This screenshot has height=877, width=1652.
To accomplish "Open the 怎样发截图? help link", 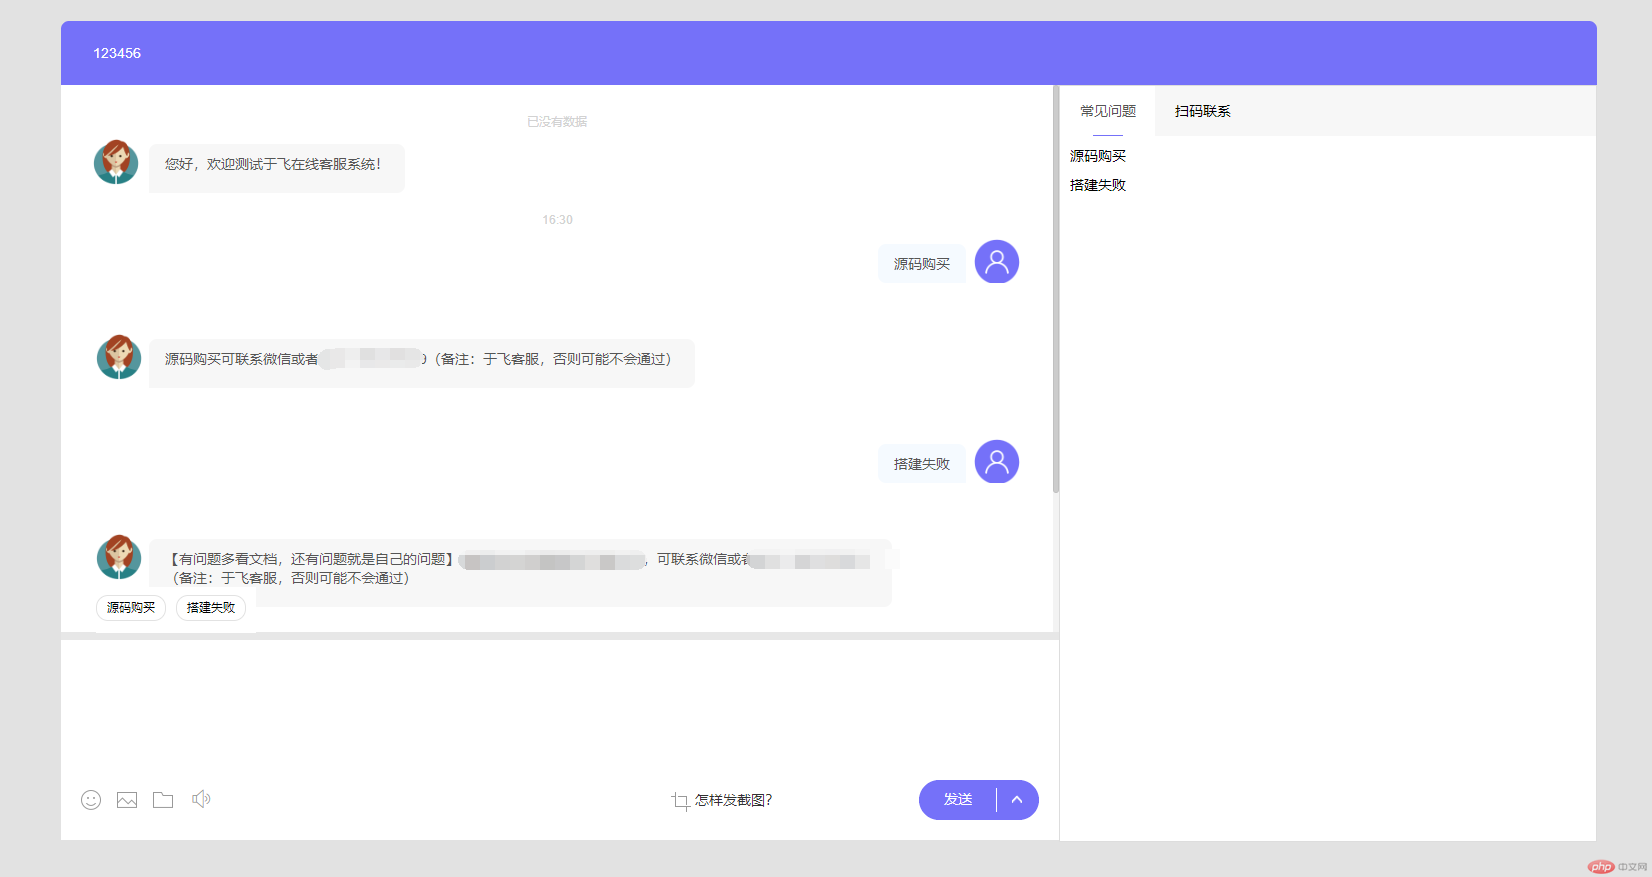I will tap(734, 800).
